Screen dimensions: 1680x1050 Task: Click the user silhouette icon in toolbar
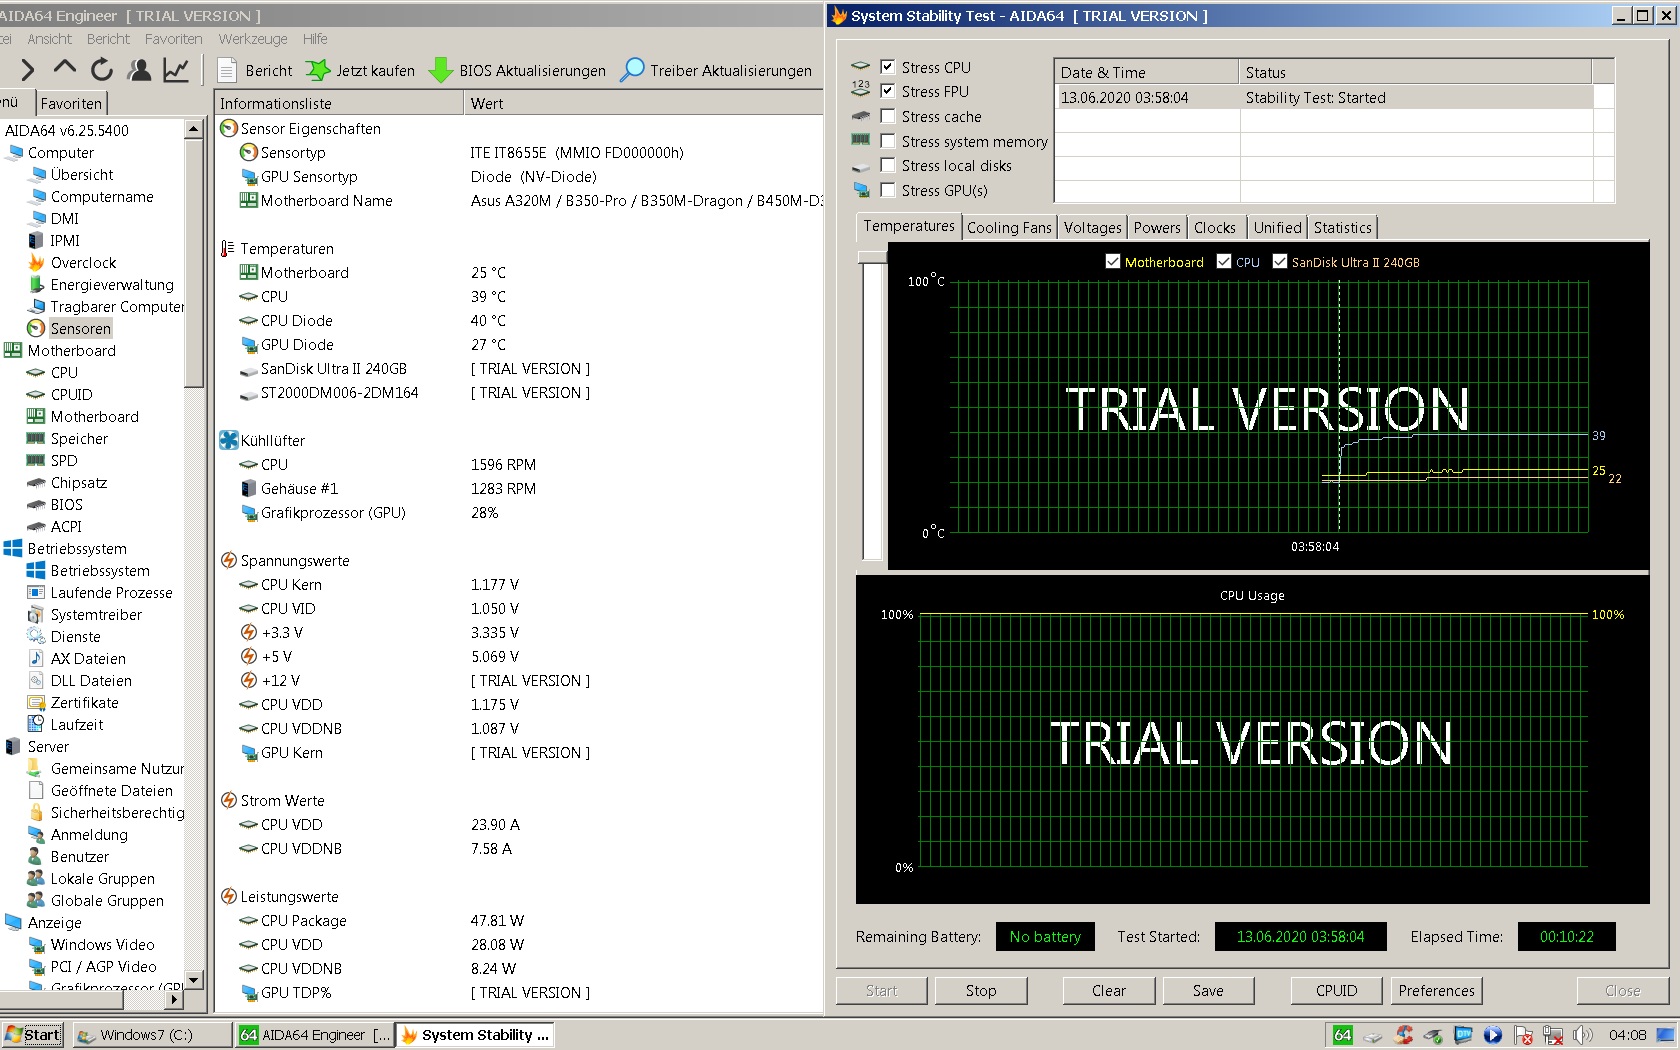coord(140,70)
